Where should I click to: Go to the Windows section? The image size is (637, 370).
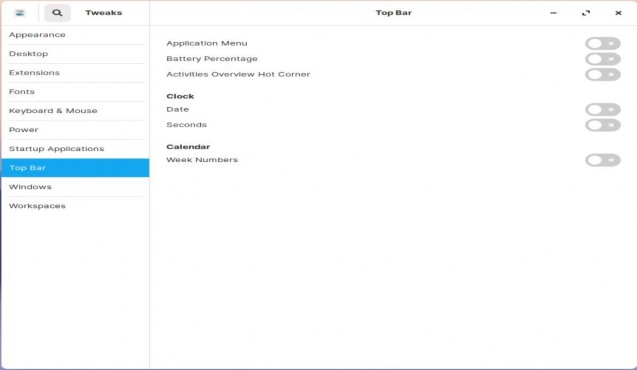point(75,187)
